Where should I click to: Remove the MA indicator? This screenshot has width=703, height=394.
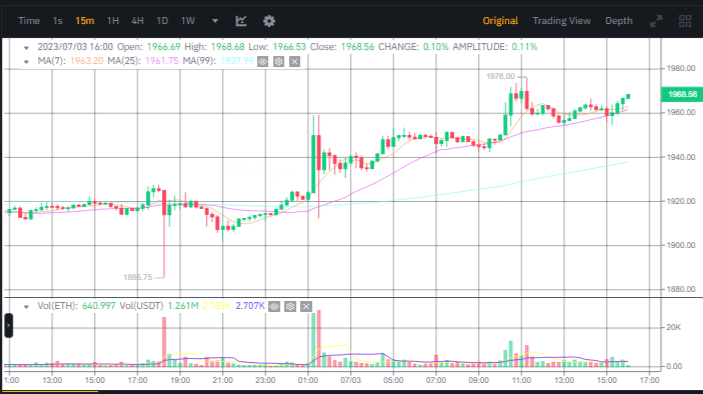[295, 61]
